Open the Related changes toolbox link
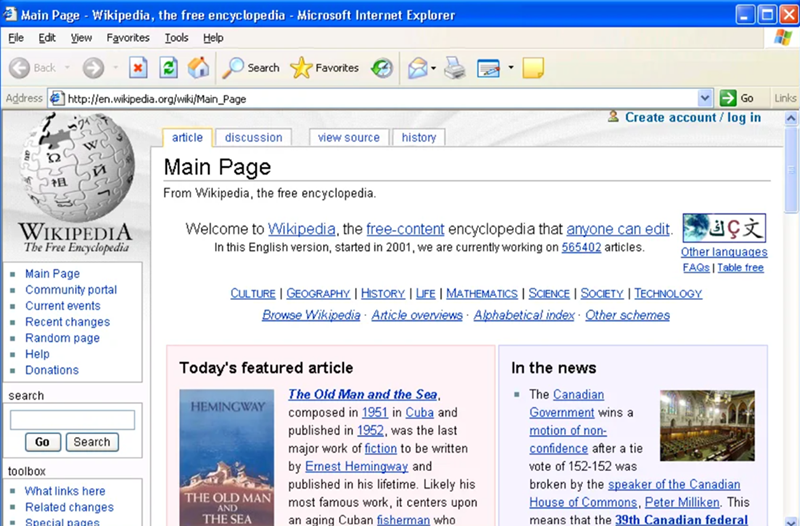Screen dimensions: 800x526 [x=69, y=508]
